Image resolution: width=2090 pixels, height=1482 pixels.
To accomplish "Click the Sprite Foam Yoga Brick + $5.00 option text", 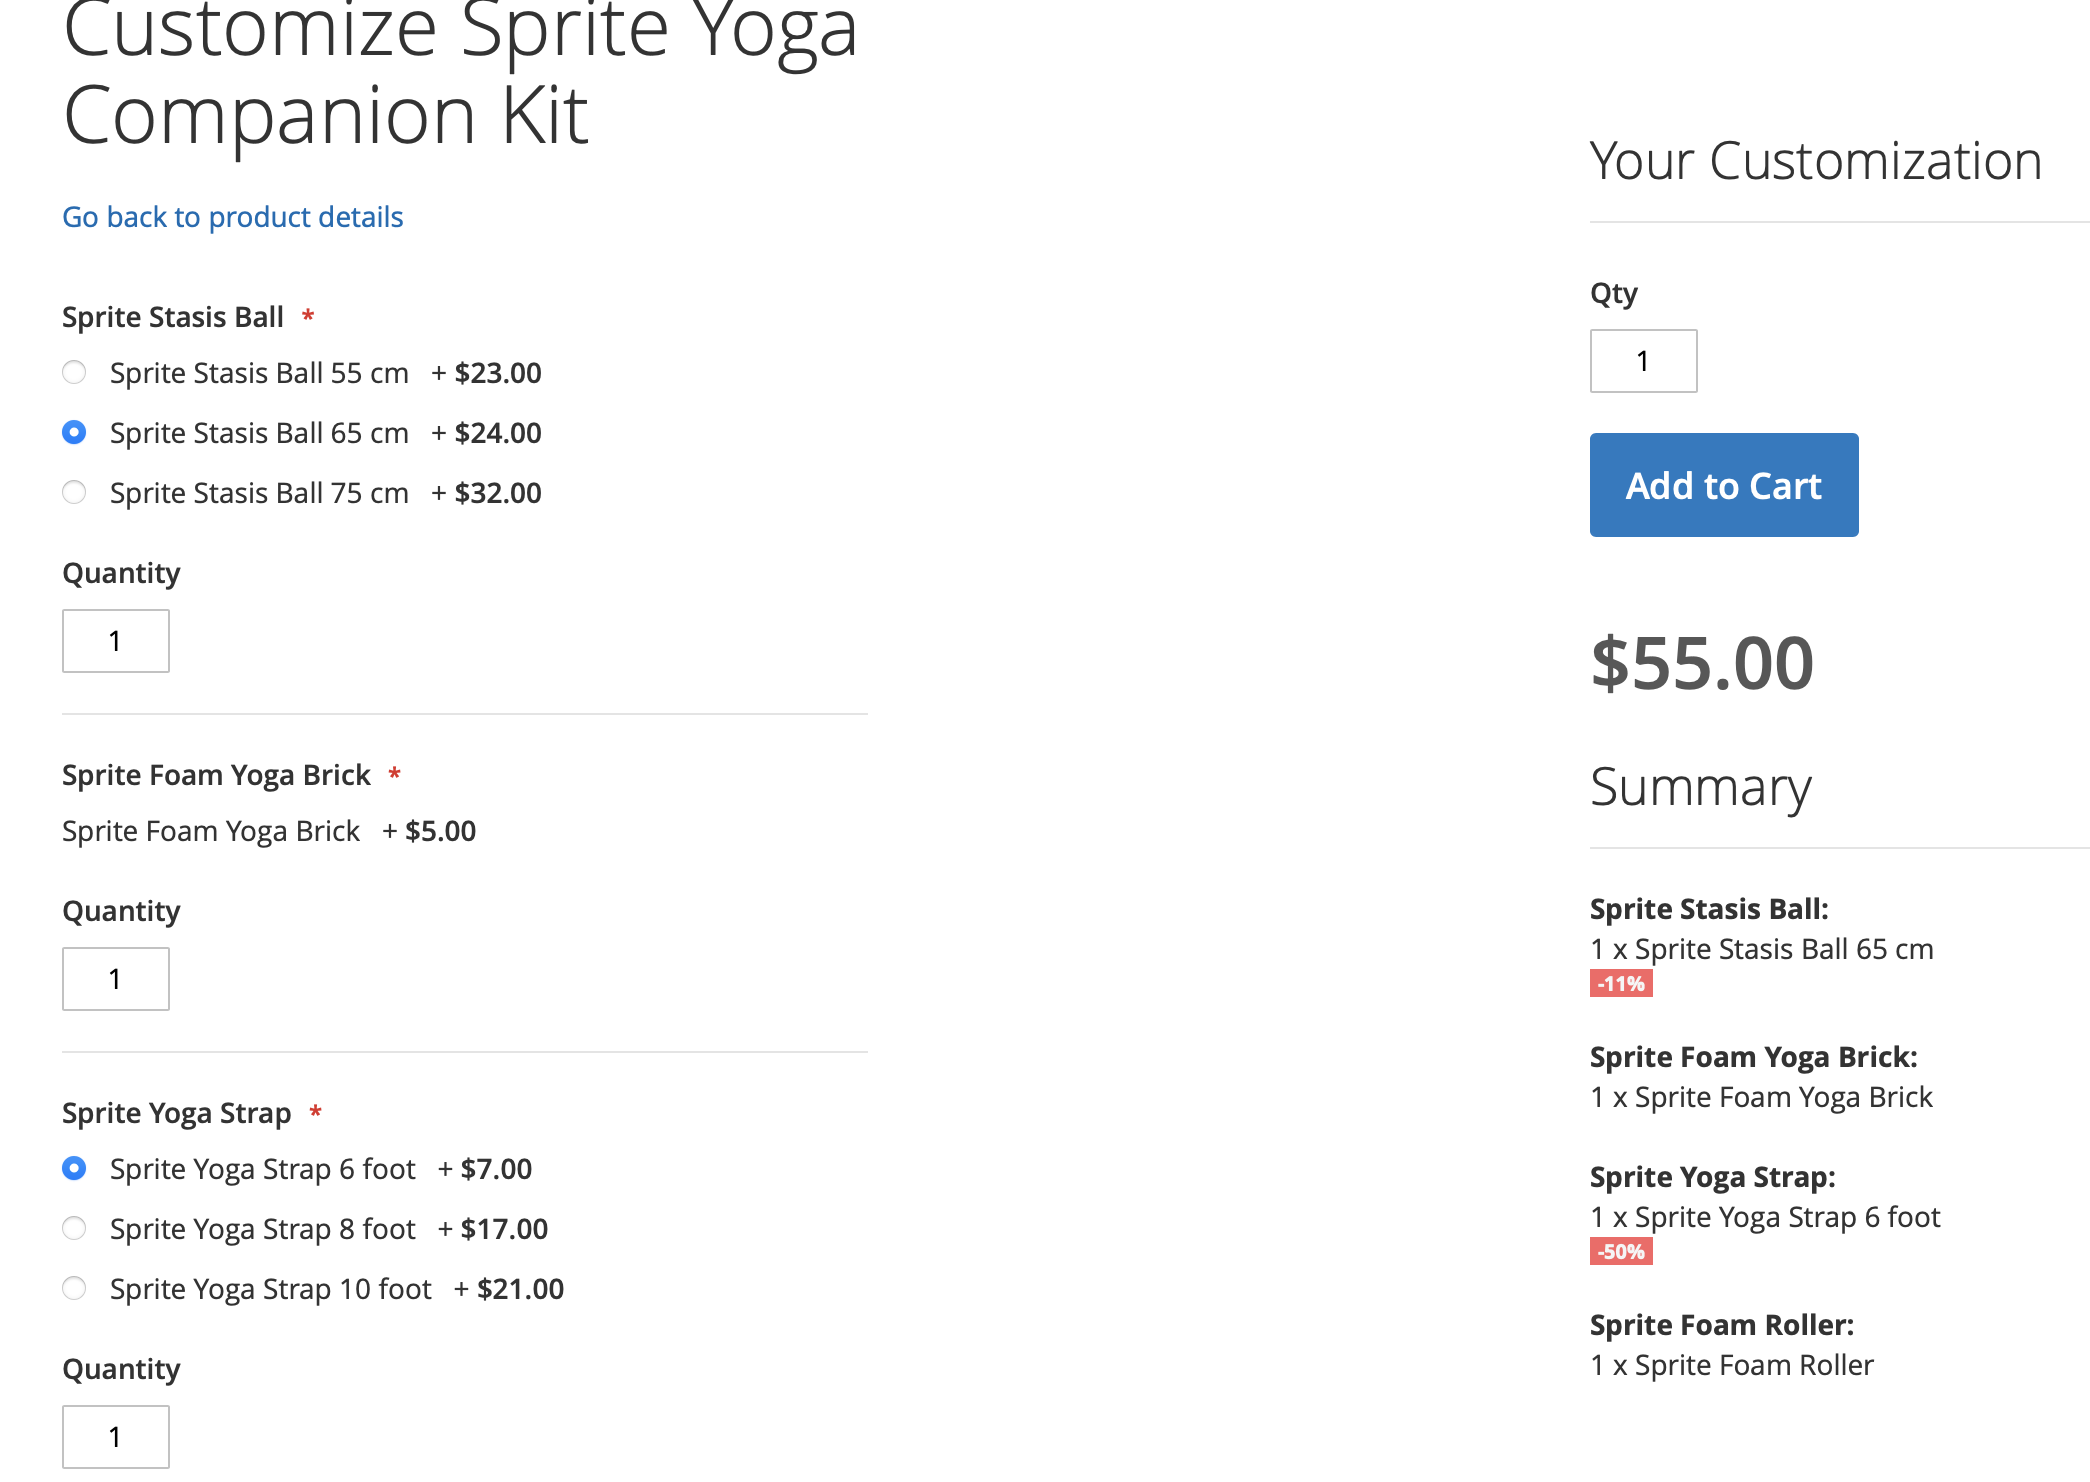I will point(268,831).
